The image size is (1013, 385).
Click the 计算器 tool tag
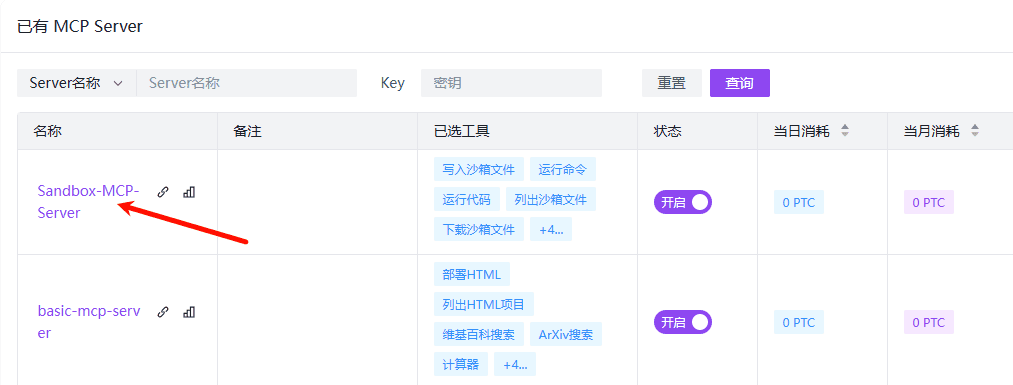(x=461, y=364)
